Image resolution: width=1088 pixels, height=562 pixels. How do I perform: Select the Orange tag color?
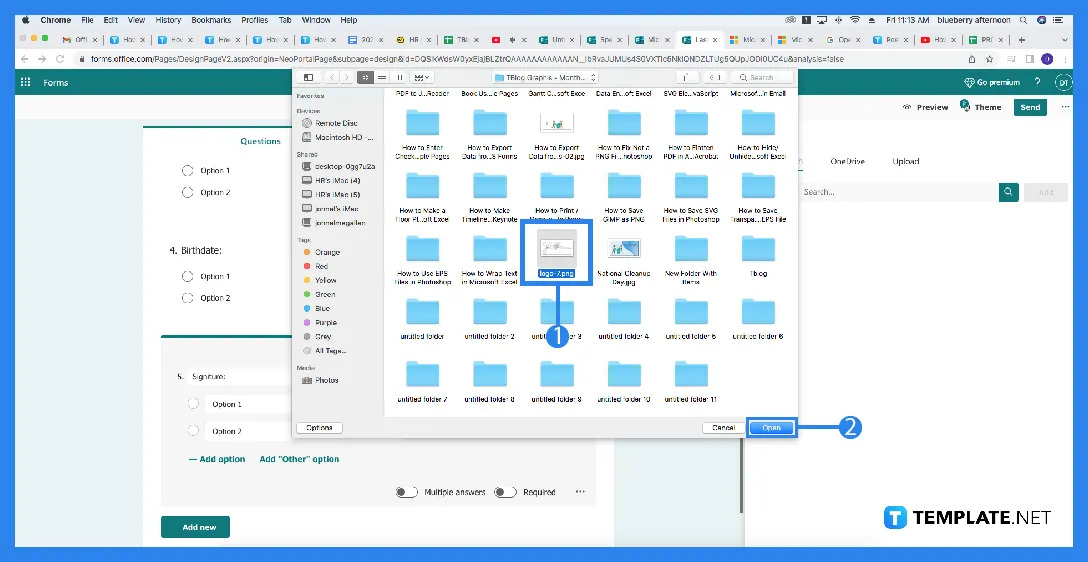[326, 253]
